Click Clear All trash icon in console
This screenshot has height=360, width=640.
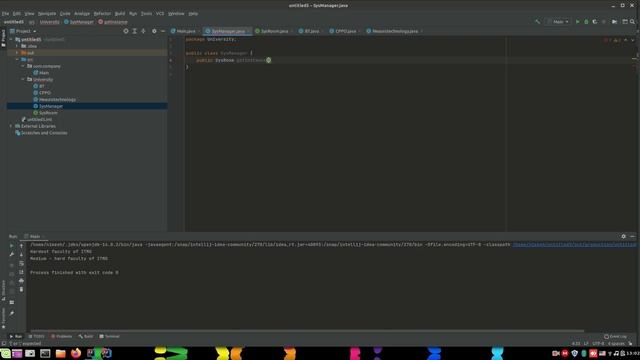[x=21, y=289]
